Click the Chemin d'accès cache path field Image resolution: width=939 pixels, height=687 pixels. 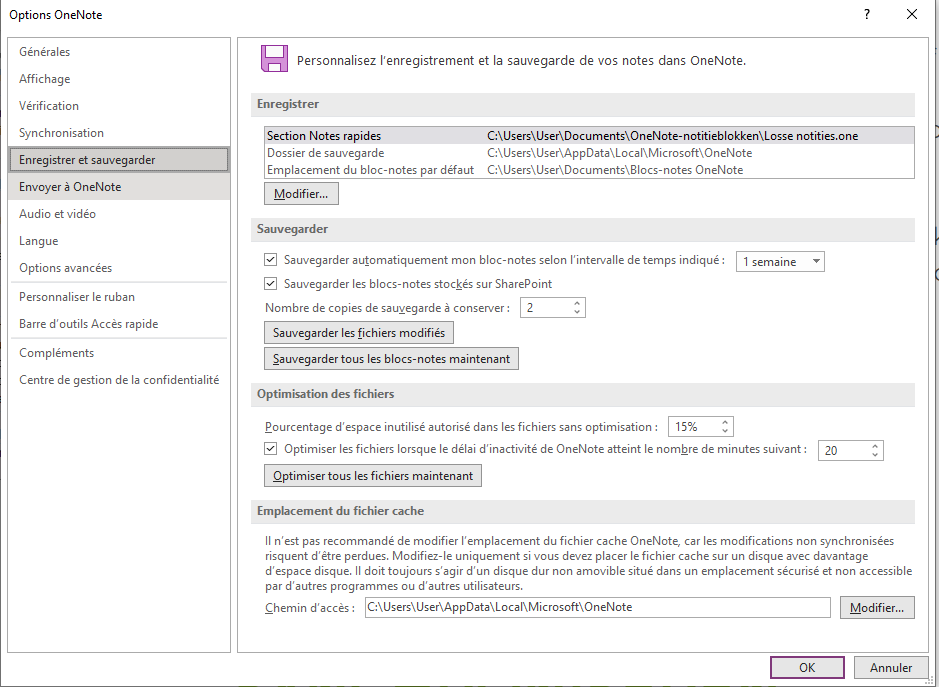click(598, 607)
